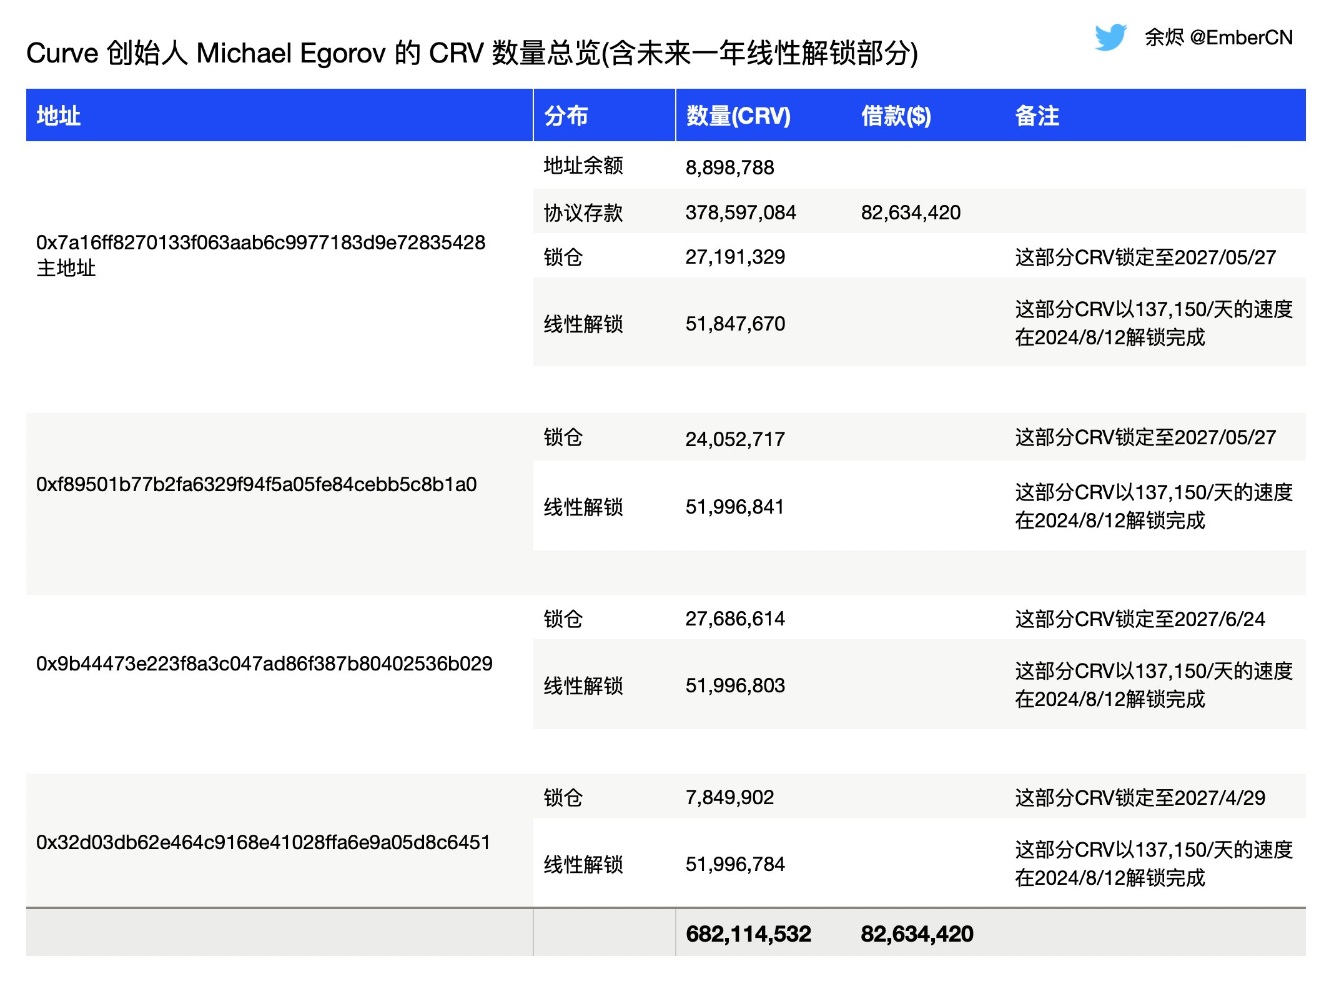Select address 0xf89501b77b2fa6329f94f5a05fe84cebb5c8b1a0
This screenshot has height=986, width=1334.
[257, 484]
